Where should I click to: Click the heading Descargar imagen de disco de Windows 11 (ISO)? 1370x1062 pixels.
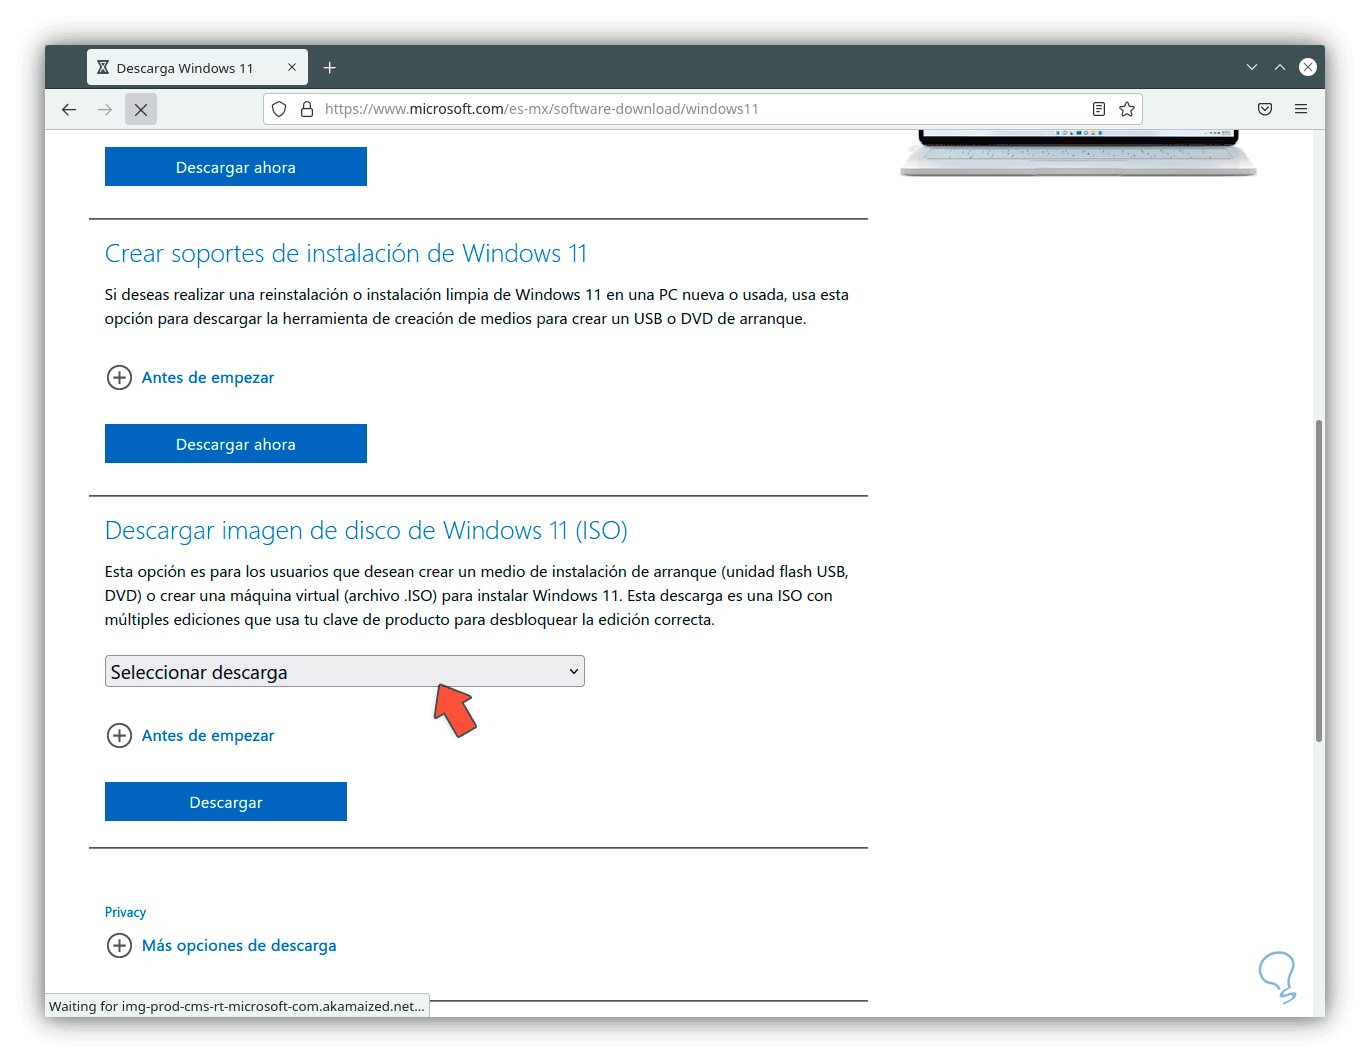pyautogui.click(x=366, y=531)
